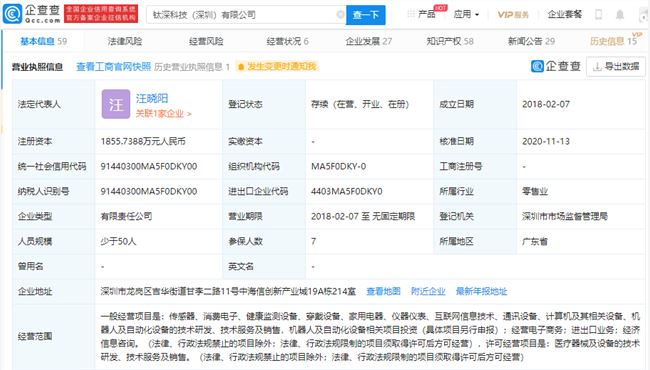
Task: Focus the company name search field
Action: point(246,15)
